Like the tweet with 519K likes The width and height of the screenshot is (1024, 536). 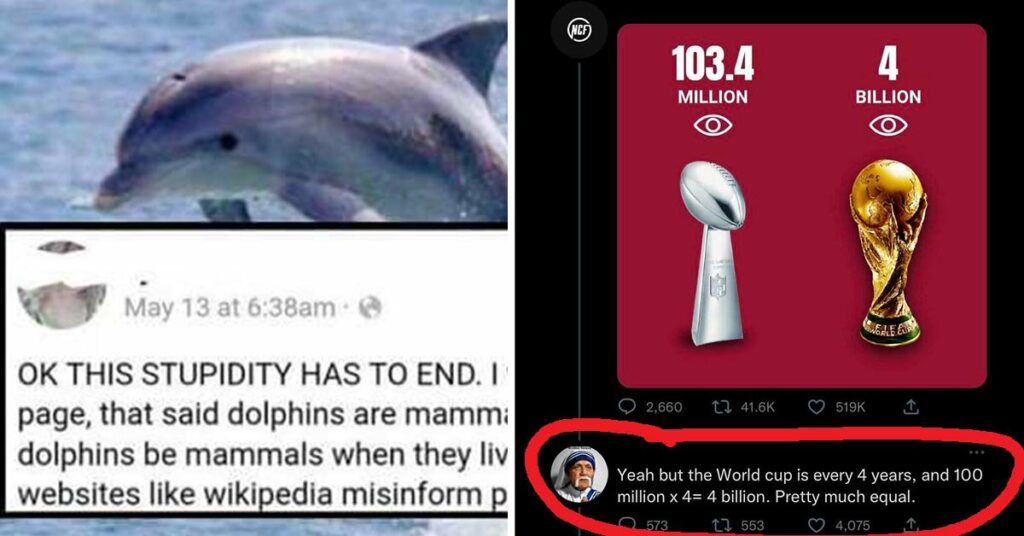[x=837, y=407]
